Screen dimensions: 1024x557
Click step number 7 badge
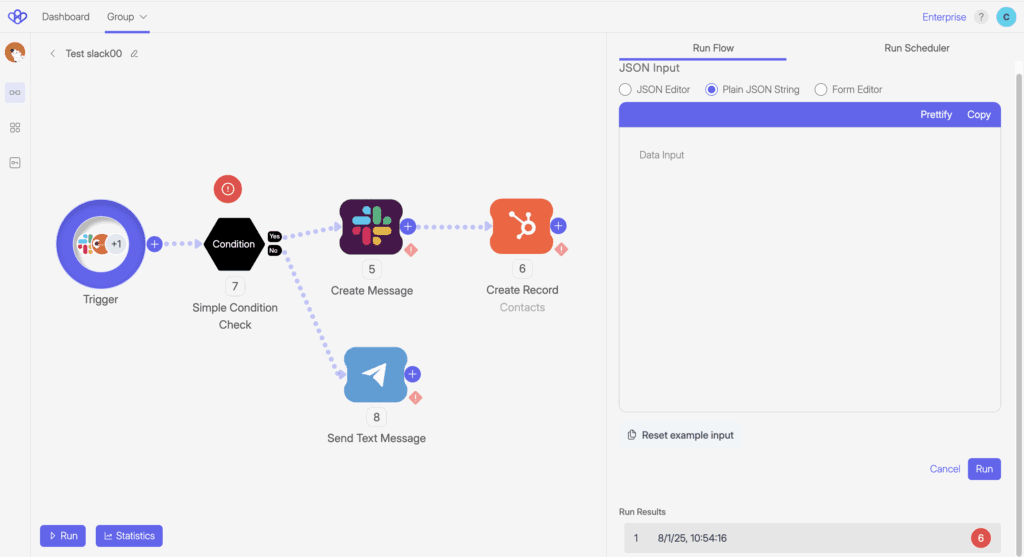tap(234, 286)
